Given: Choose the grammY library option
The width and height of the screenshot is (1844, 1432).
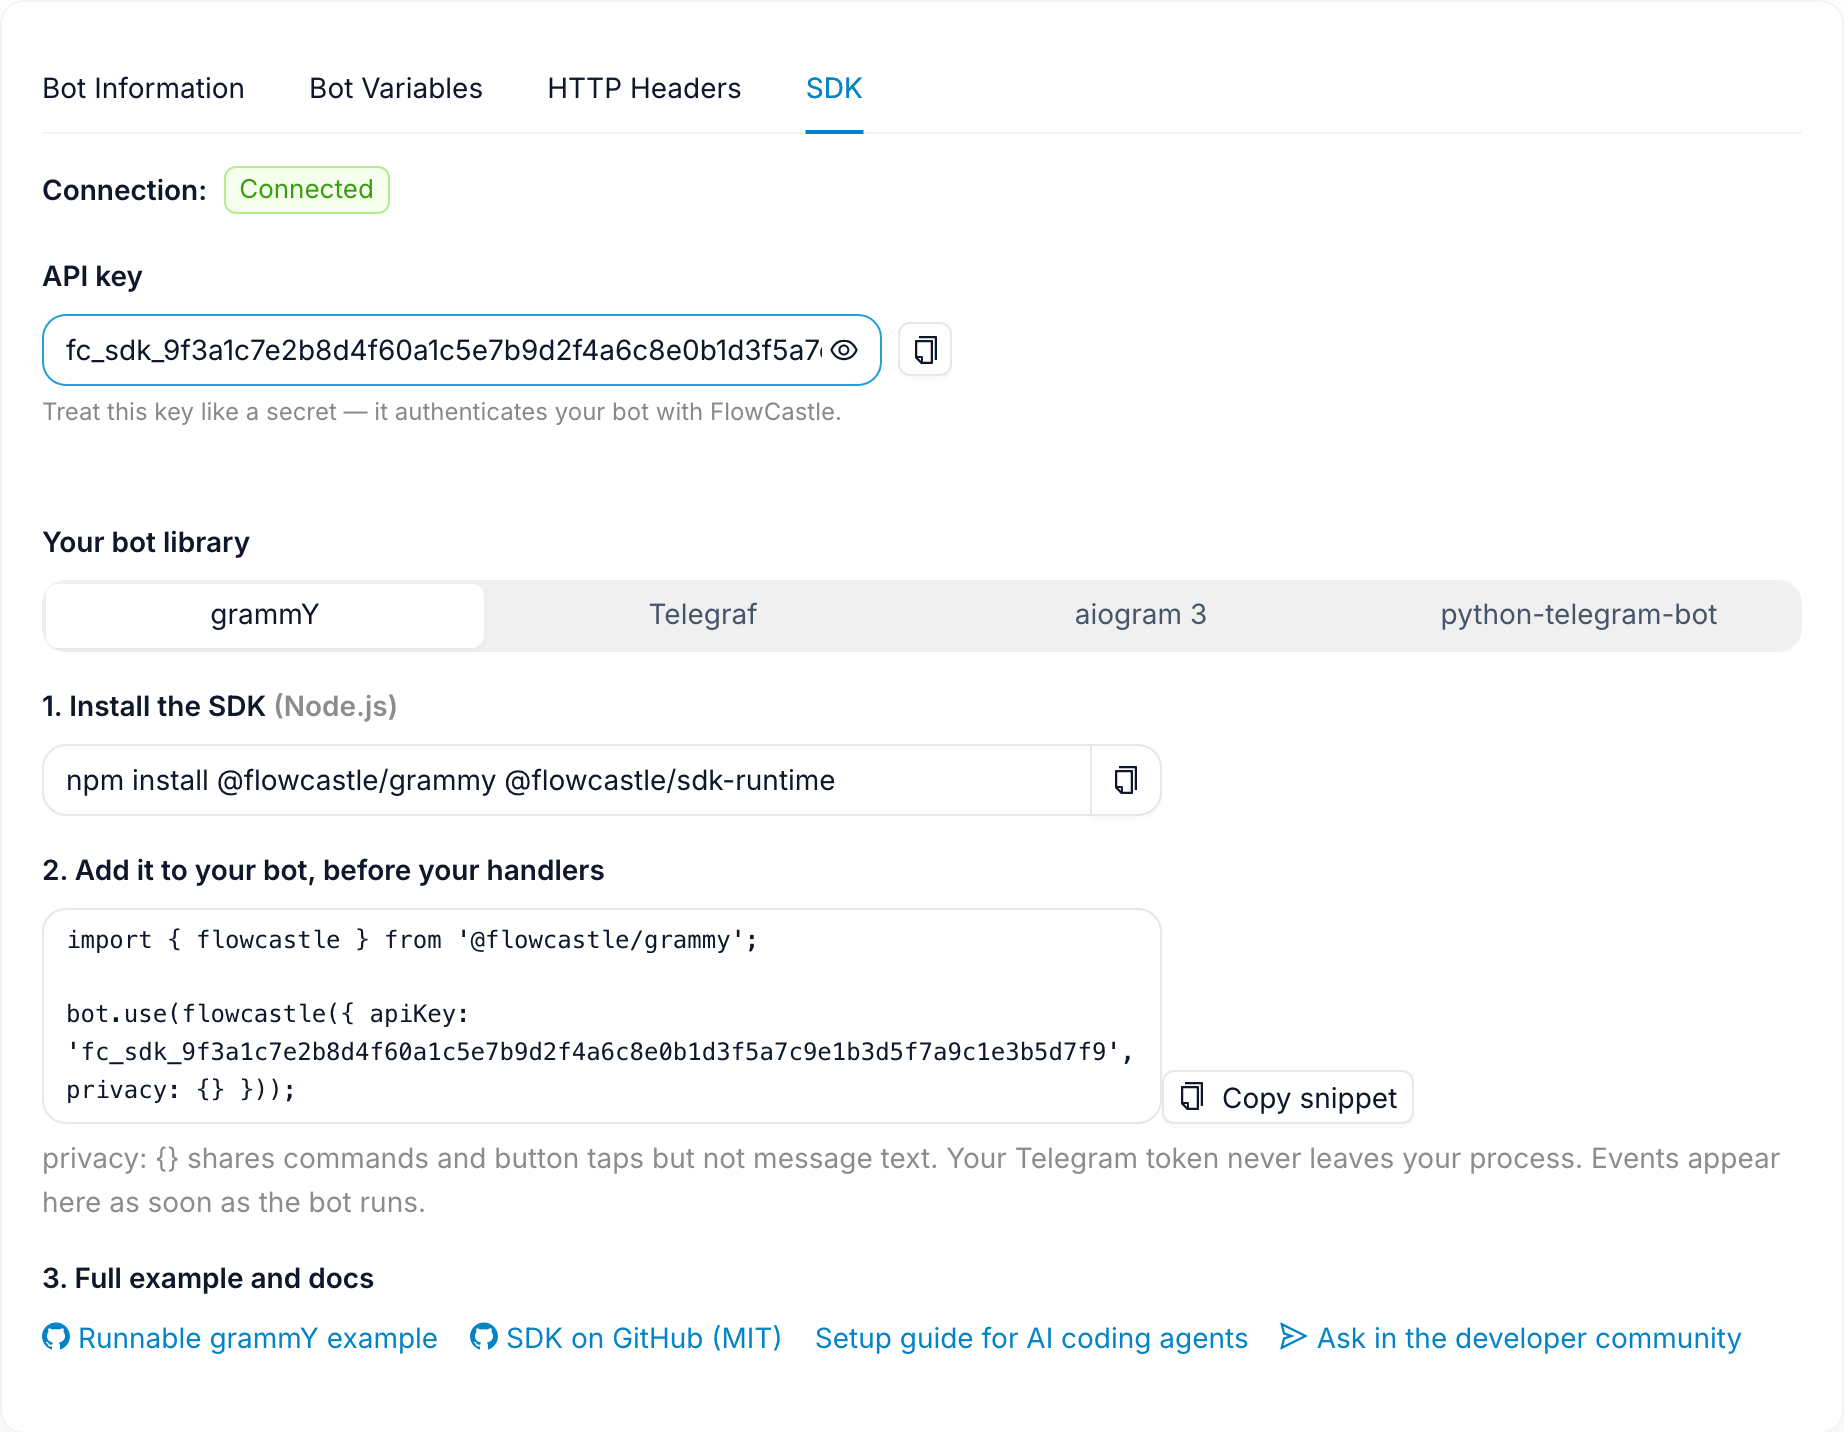Looking at the screenshot, I should [x=265, y=615].
